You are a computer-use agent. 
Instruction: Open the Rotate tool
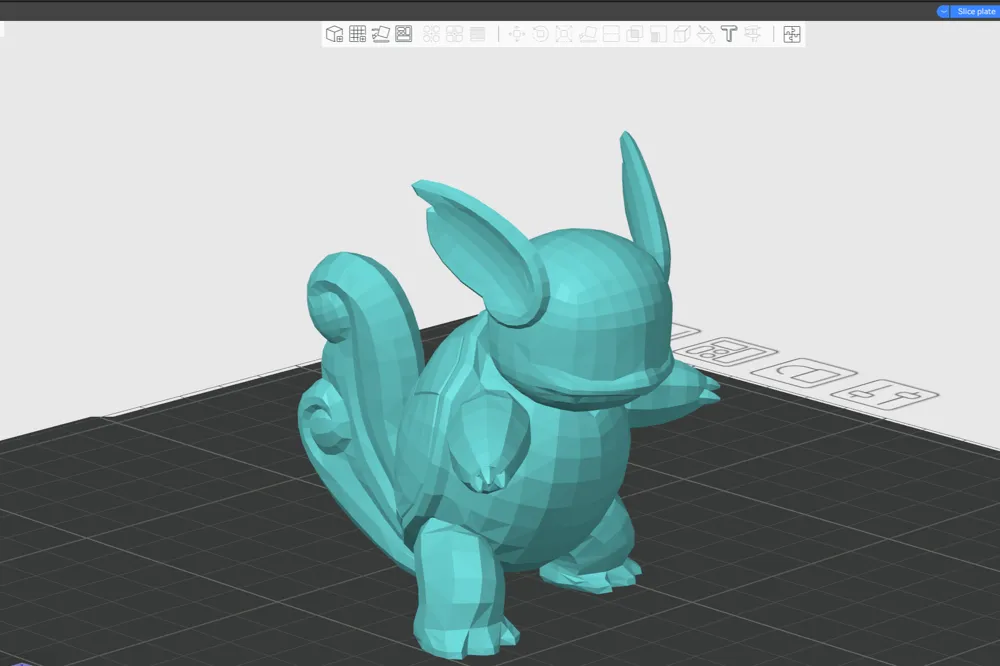540,34
